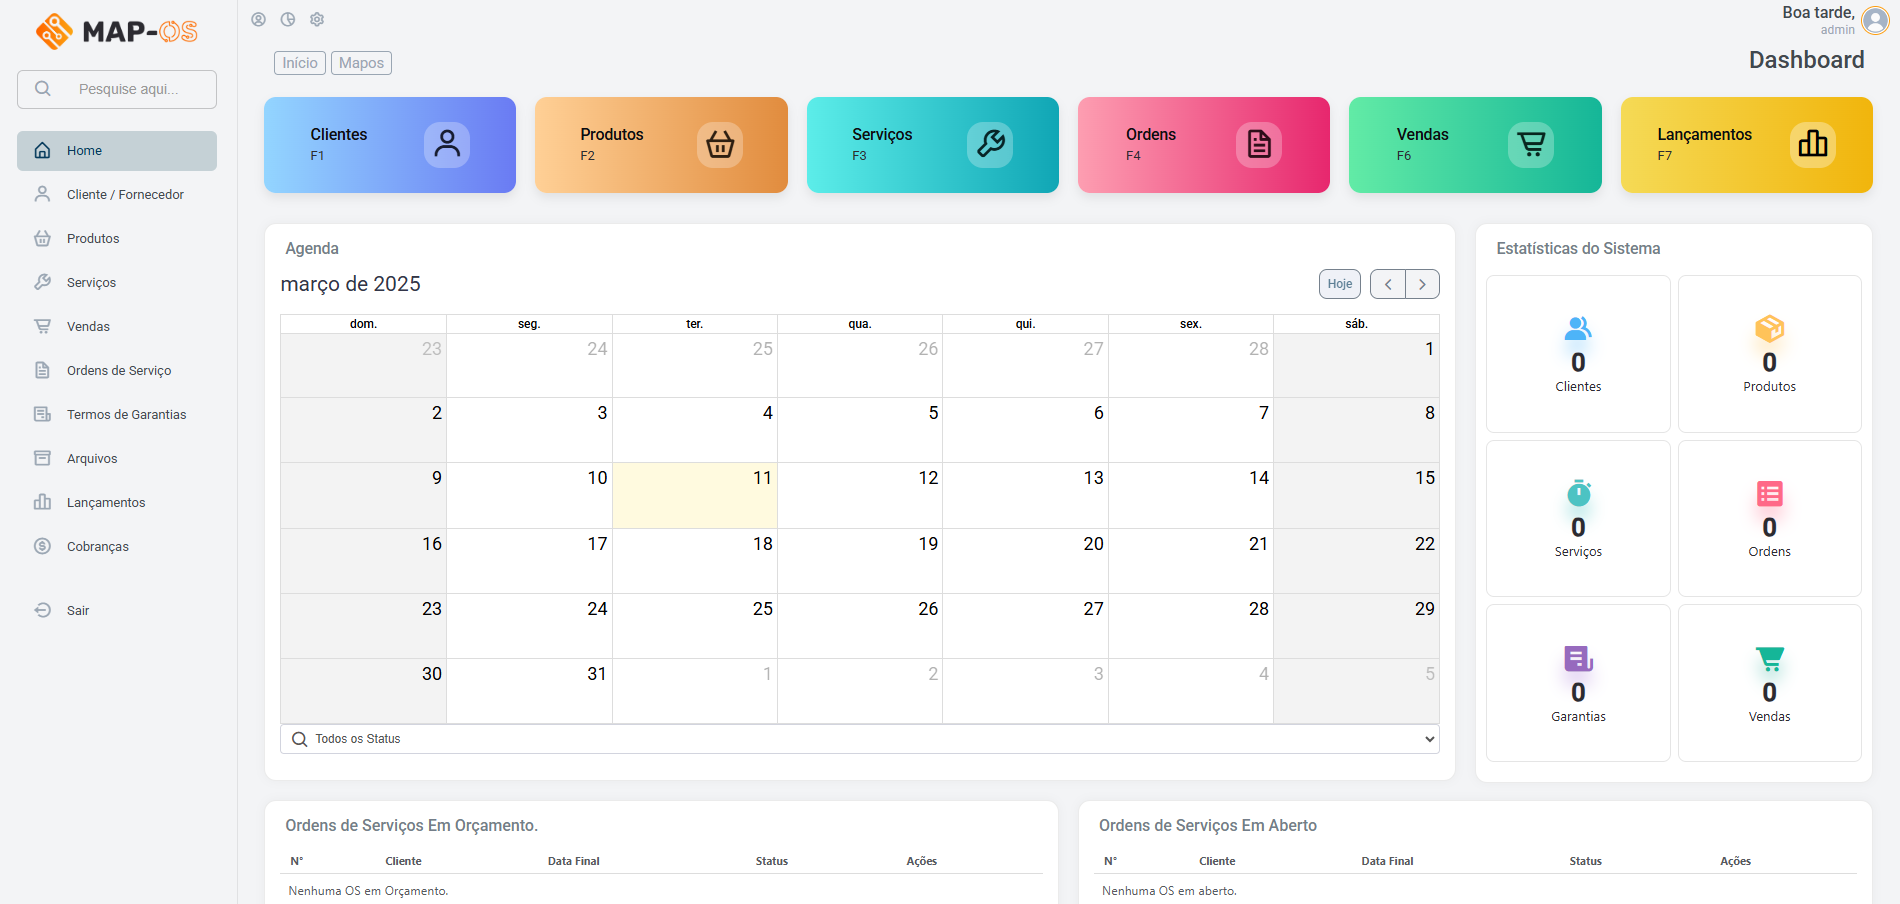Open the Lançamentos chart shortcut card
The image size is (1900, 904).
(x=1746, y=145)
